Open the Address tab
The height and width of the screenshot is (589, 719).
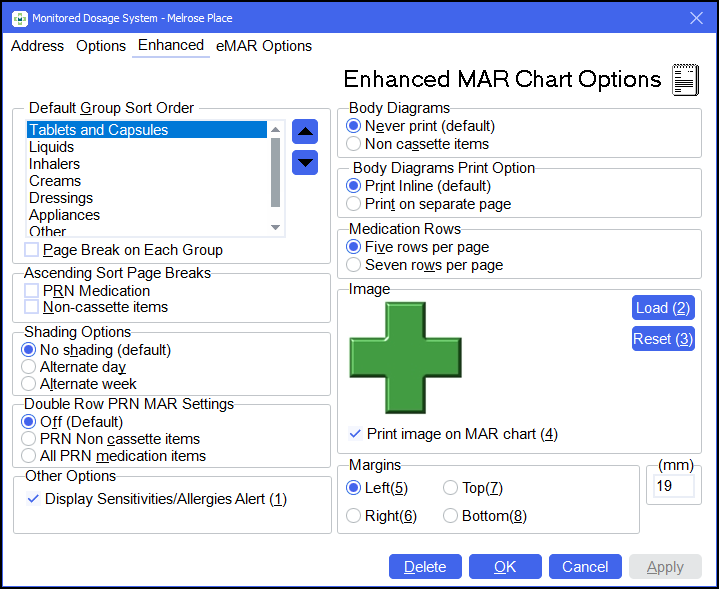(x=37, y=46)
